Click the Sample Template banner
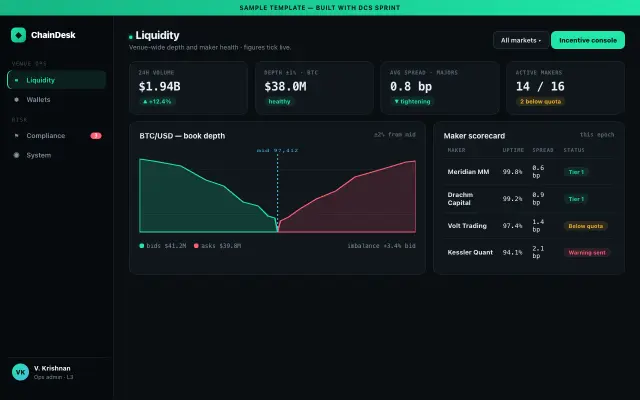640x400 pixels. (320, 8)
